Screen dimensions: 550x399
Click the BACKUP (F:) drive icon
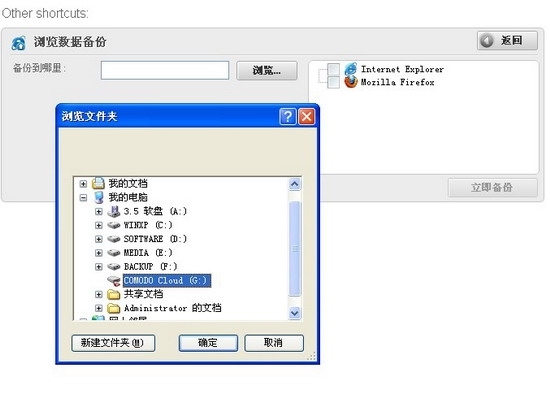coord(114,267)
